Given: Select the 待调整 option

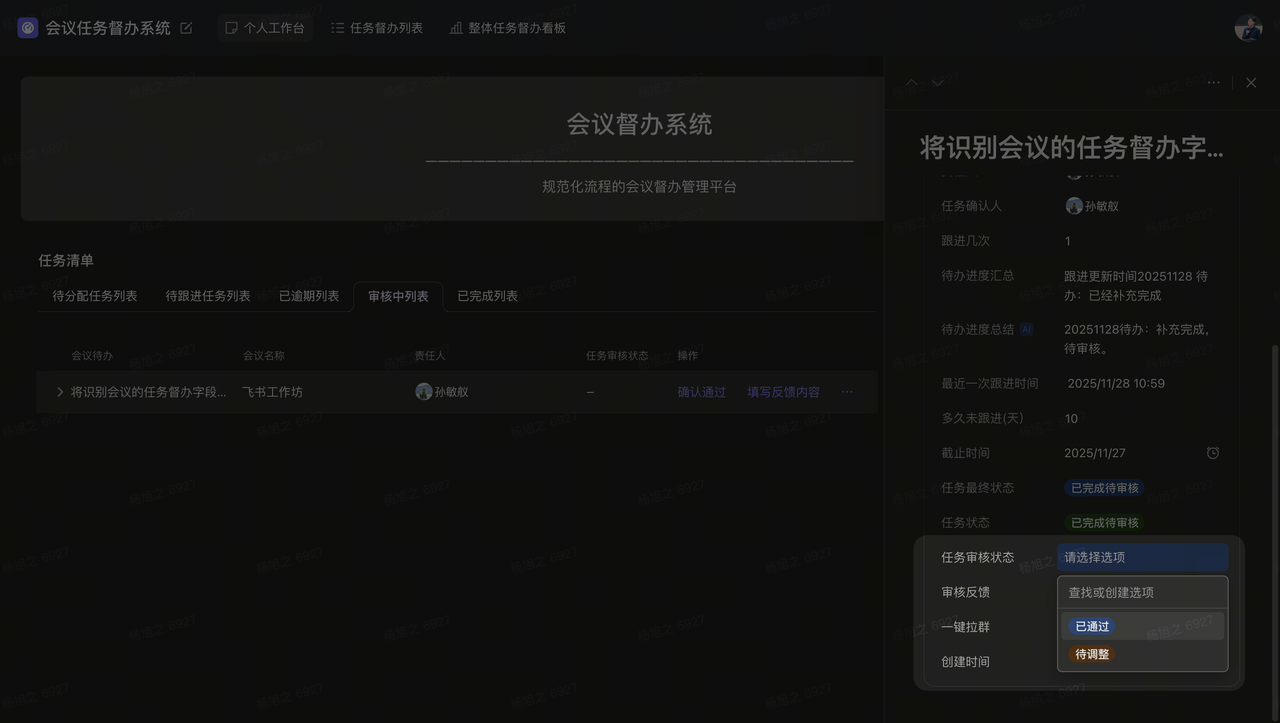Looking at the screenshot, I should tap(1092, 654).
